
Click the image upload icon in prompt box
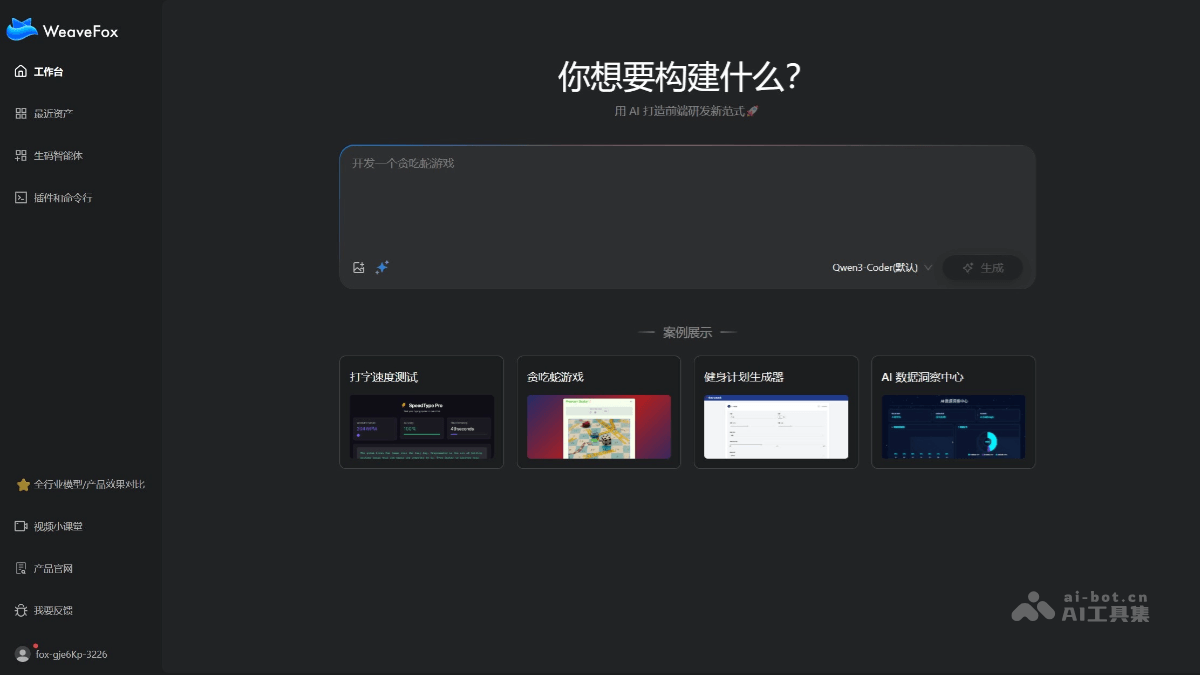[359, 267]
